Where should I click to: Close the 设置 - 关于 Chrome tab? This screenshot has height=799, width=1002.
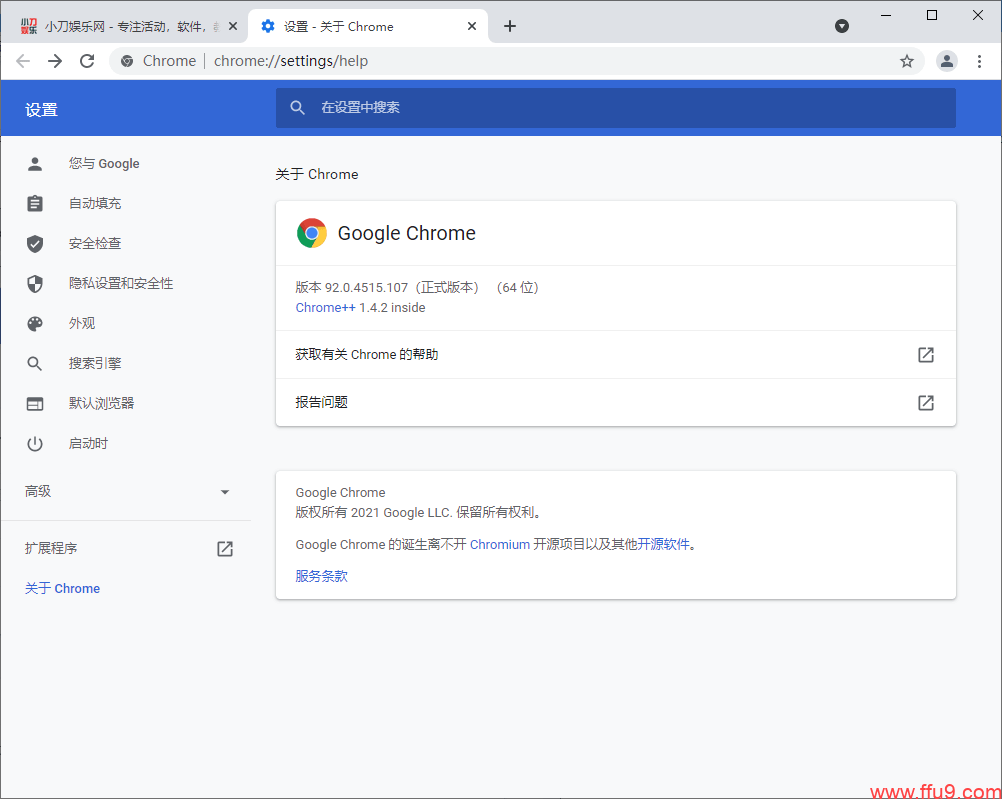point(472,26)
